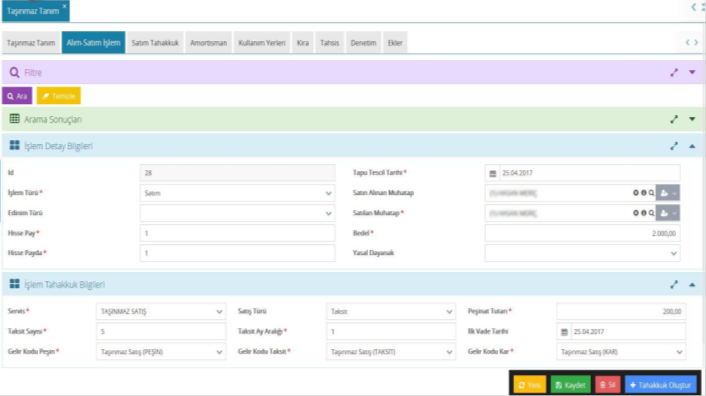Go to the Amortisman tab

tap(208, 43)
